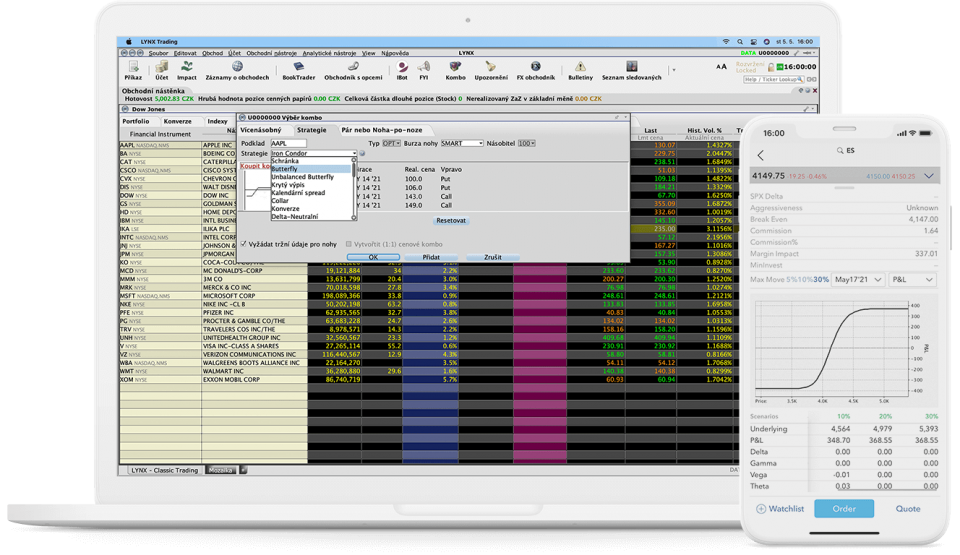Image resolution: width=960 pixels, height=555 pixels.
Task: Select MICROSOFT CORP row in table
Action: pyautogui.click(x=429, y=296)
